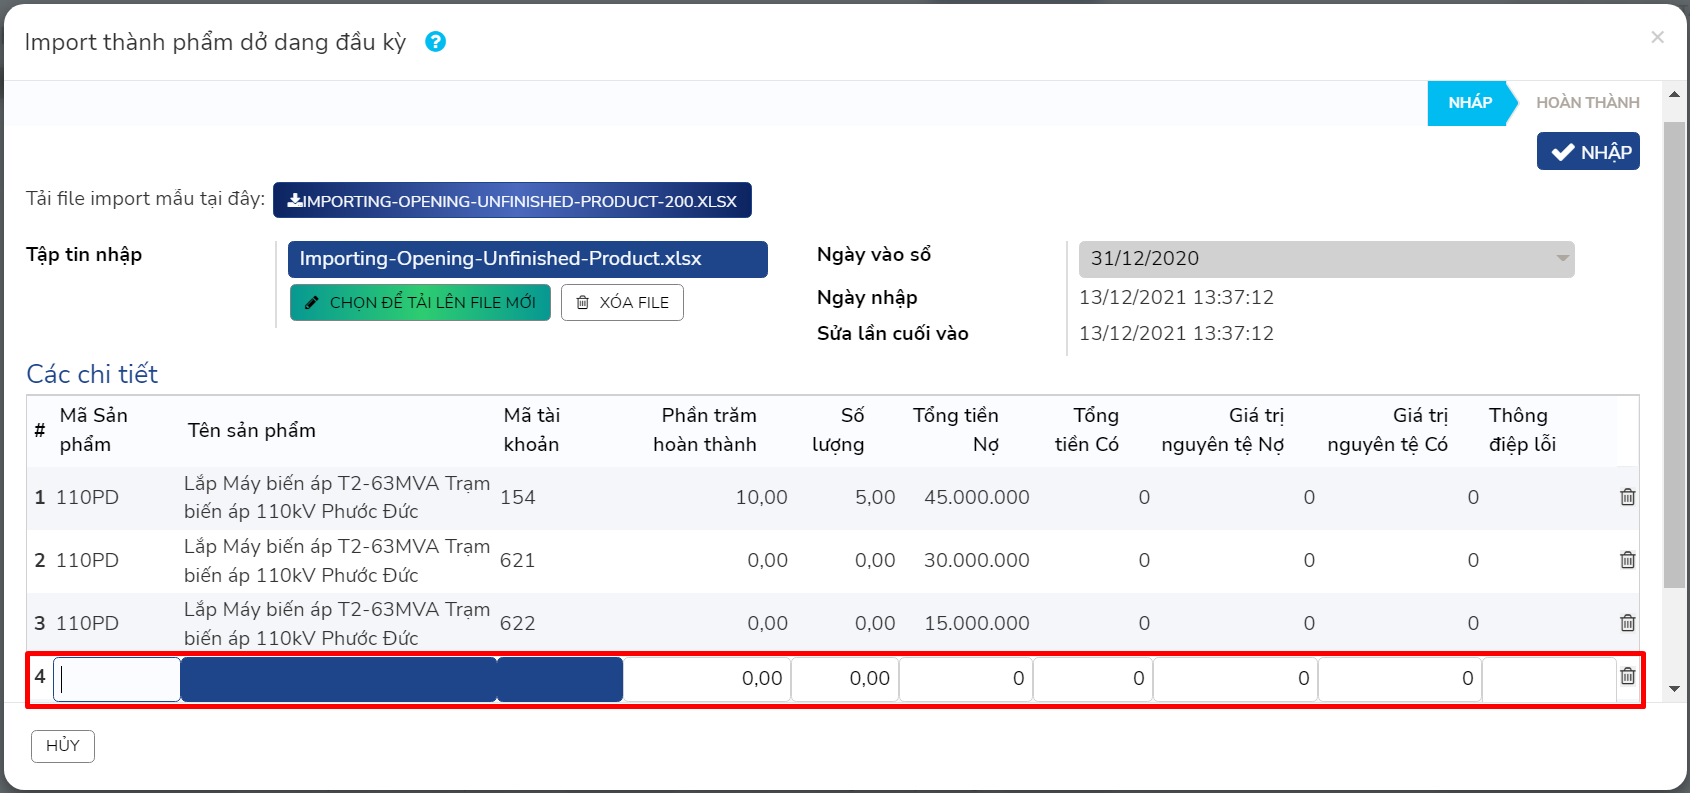Switch to the HOÀN THÀNH step tab
The height and width of the screenshot is (793, 1690).
(x=1588, y=103)
